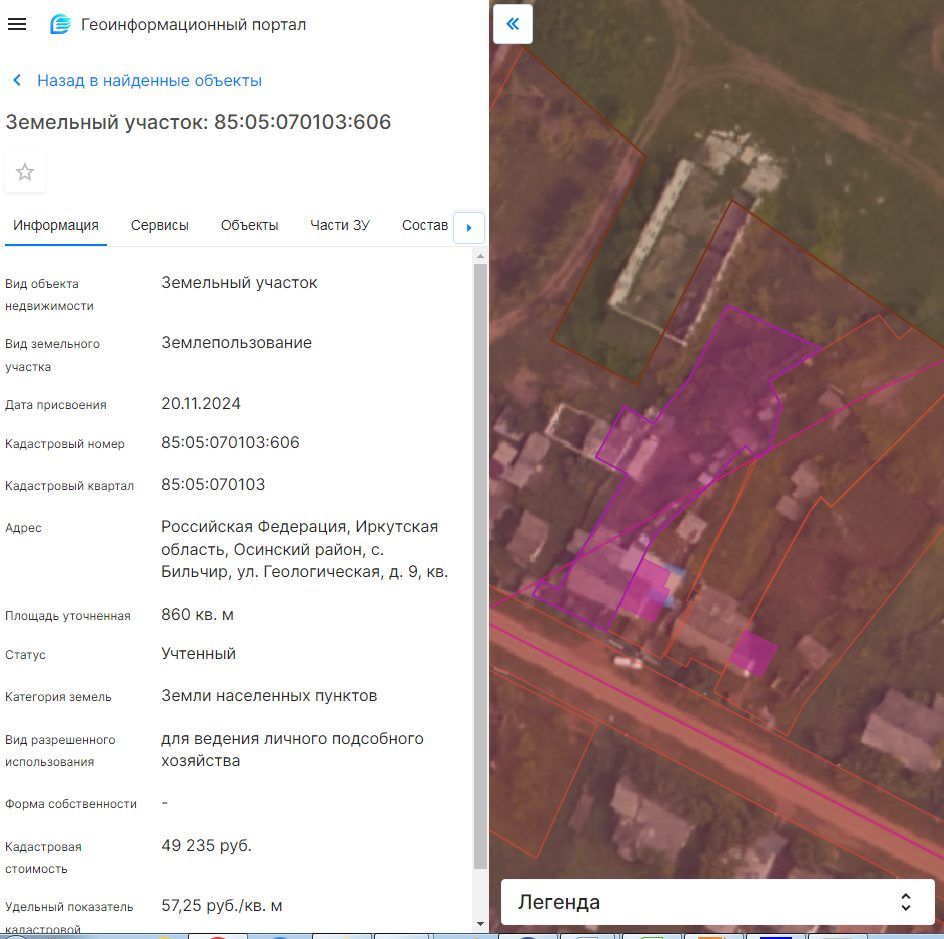This screenshot has height=939, width=944.
Task: Go back via Назад в найденные объекты
Action: coord(149,81)
